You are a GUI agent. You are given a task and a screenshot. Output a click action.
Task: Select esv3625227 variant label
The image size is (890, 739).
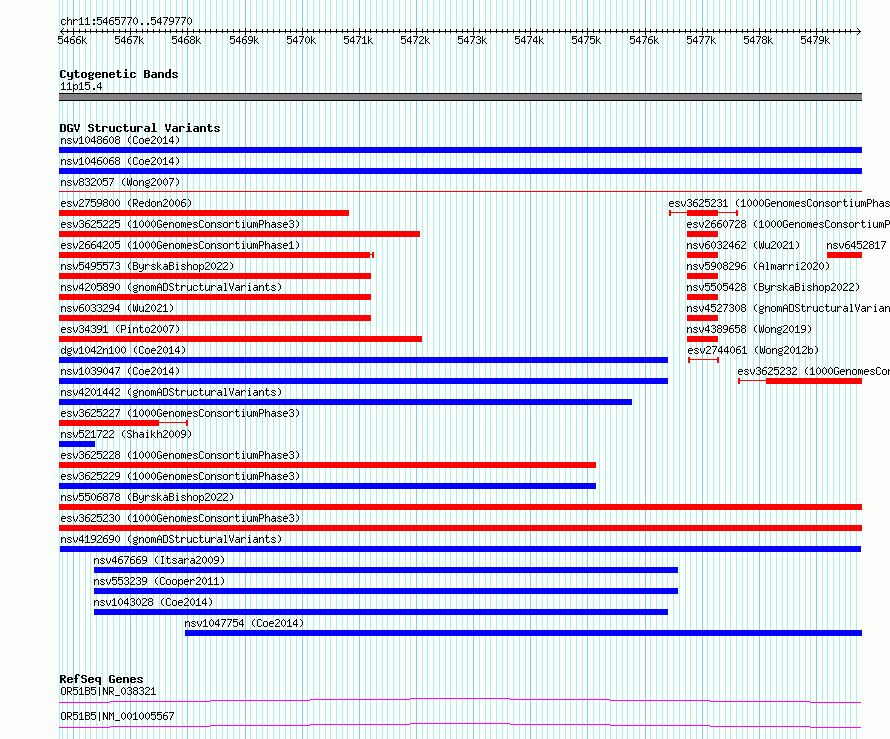(x=180, y=413)
